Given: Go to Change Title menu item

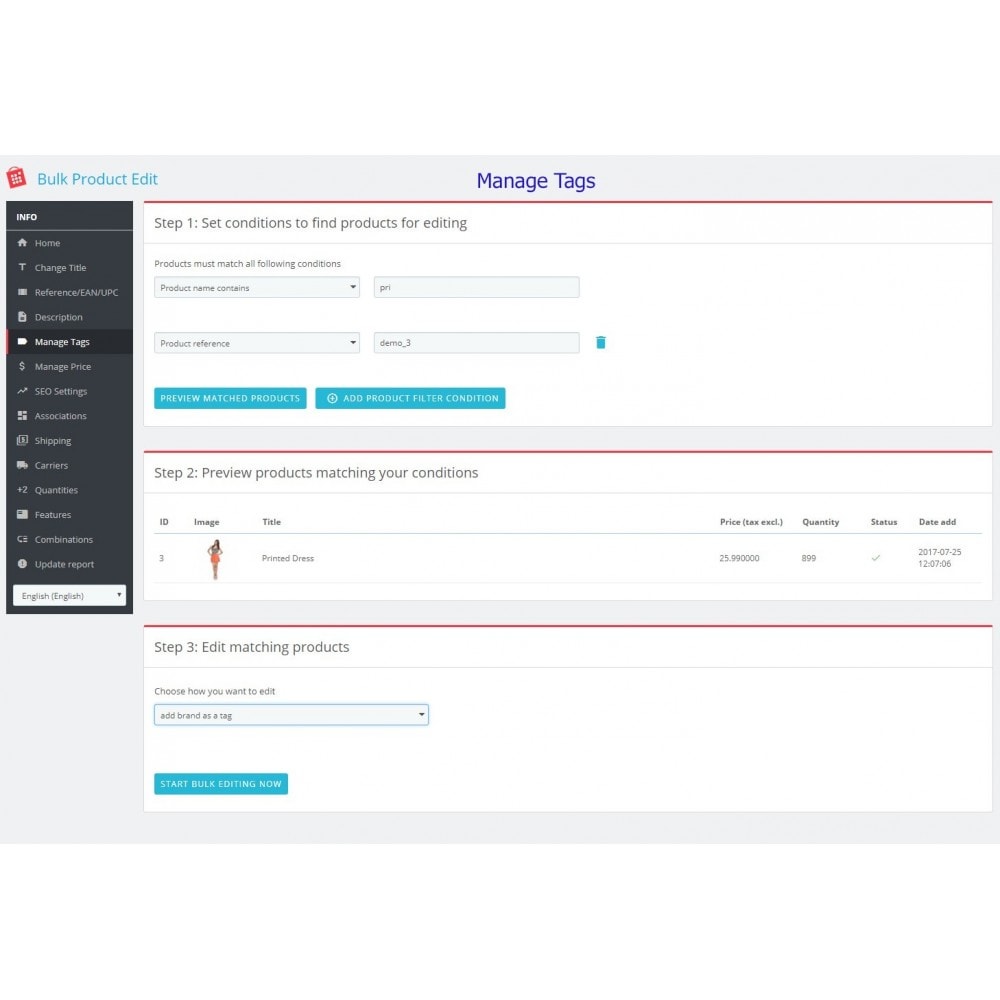Looking at the screenshot, I should tap(60, 268).
